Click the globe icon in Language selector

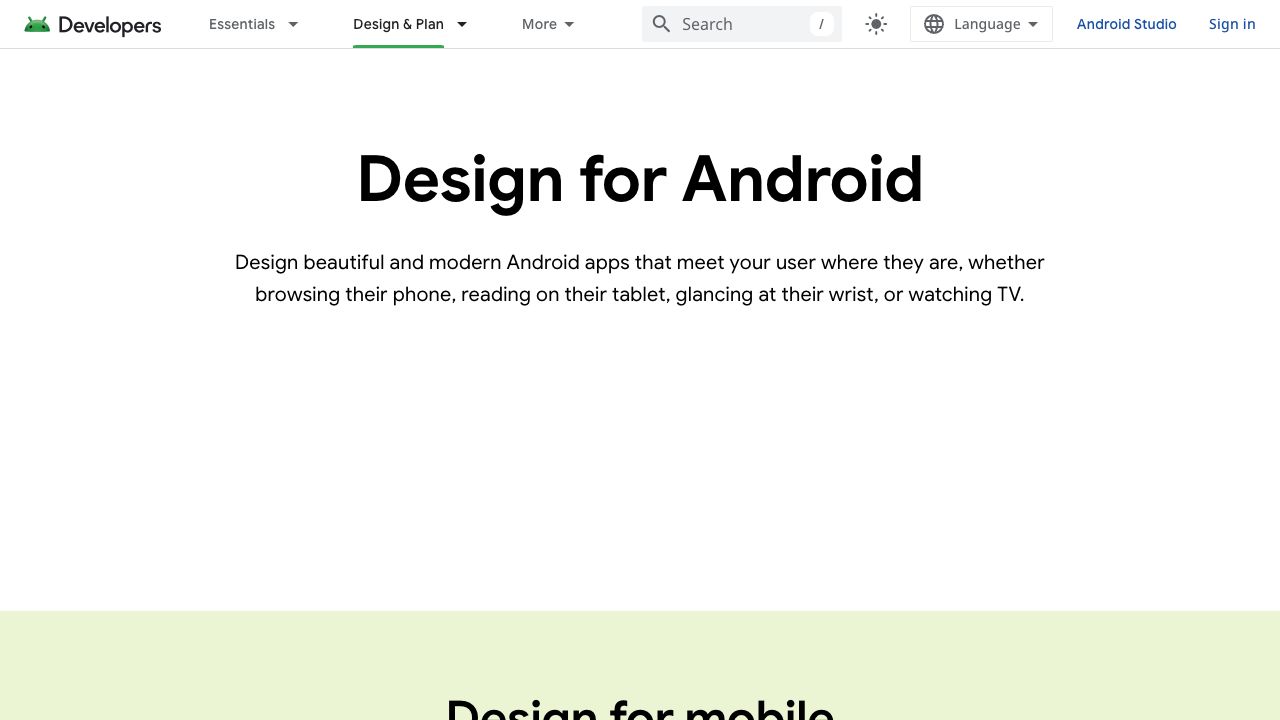(933, 23)
